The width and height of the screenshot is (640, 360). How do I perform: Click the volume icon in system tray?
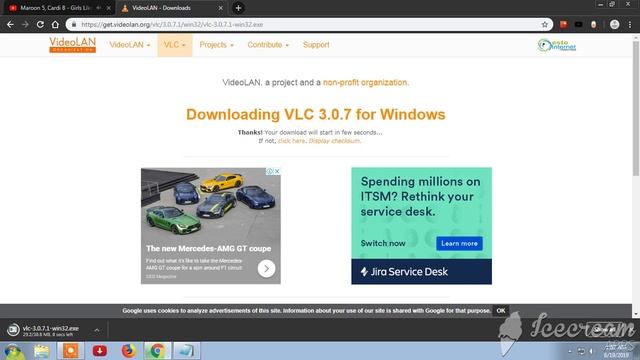click(x=591, y=351)
